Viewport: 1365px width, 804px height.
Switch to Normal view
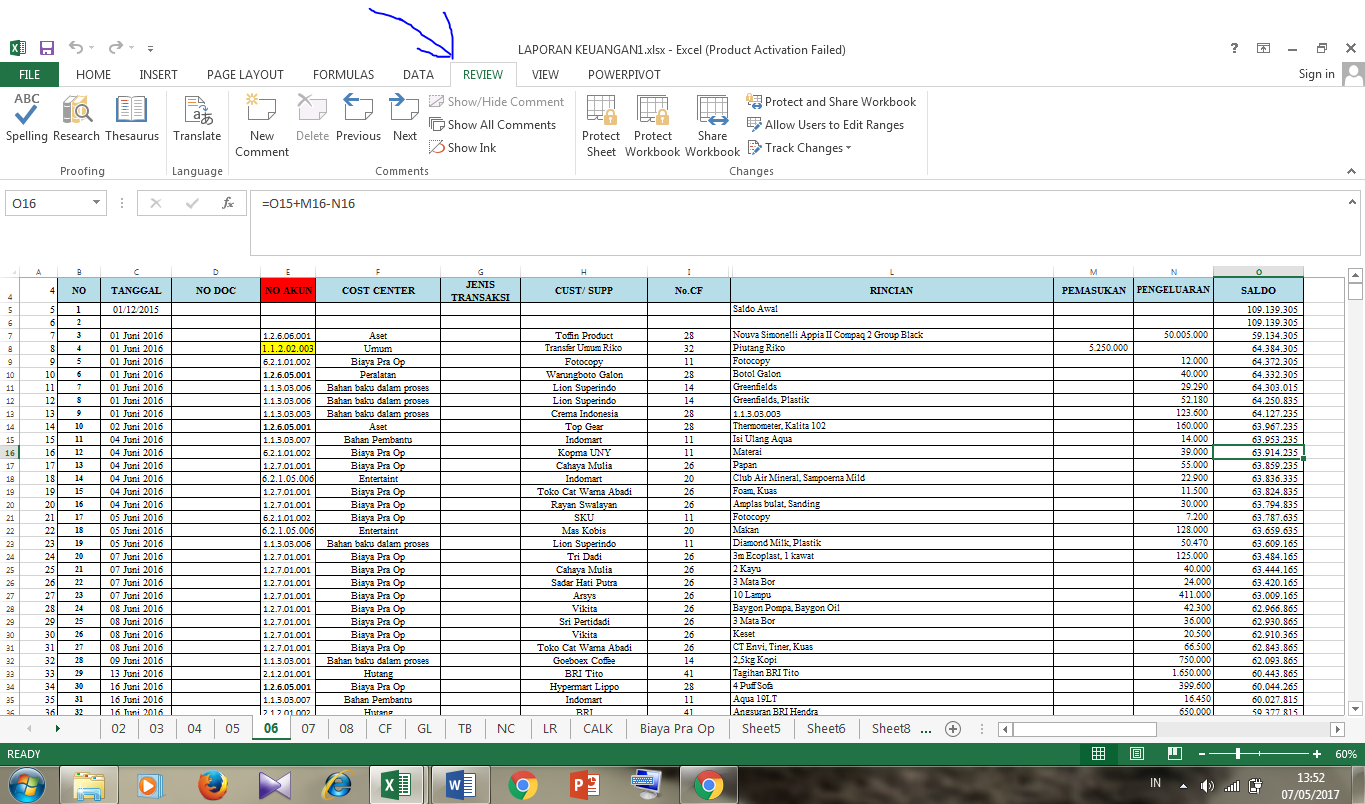pos(1098,754)
